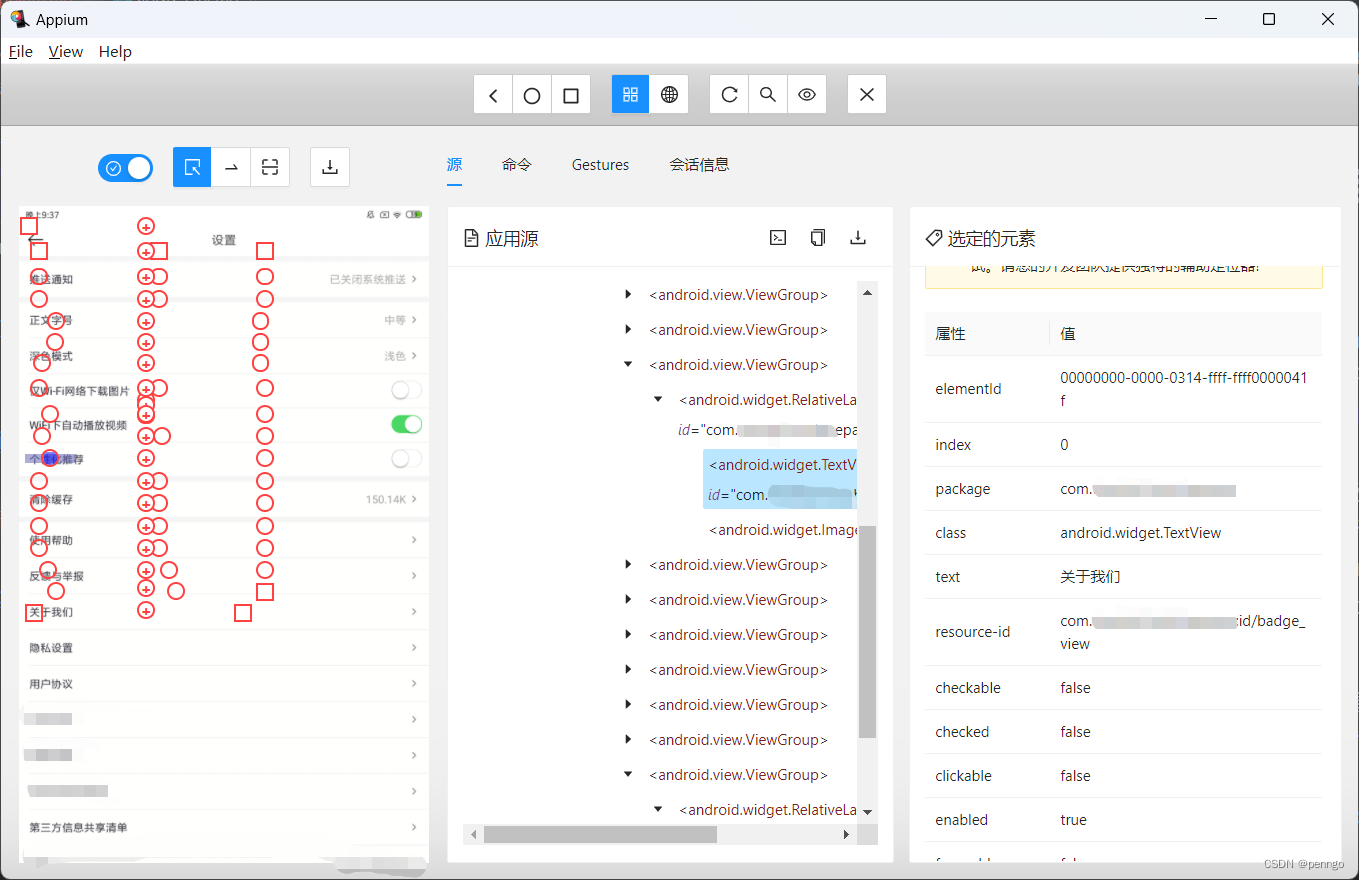Image resolution: width=1359 pixels, height=880 pixels.
Task: Click the resource-id value ending badge_view
Action: pos(1185,633)
